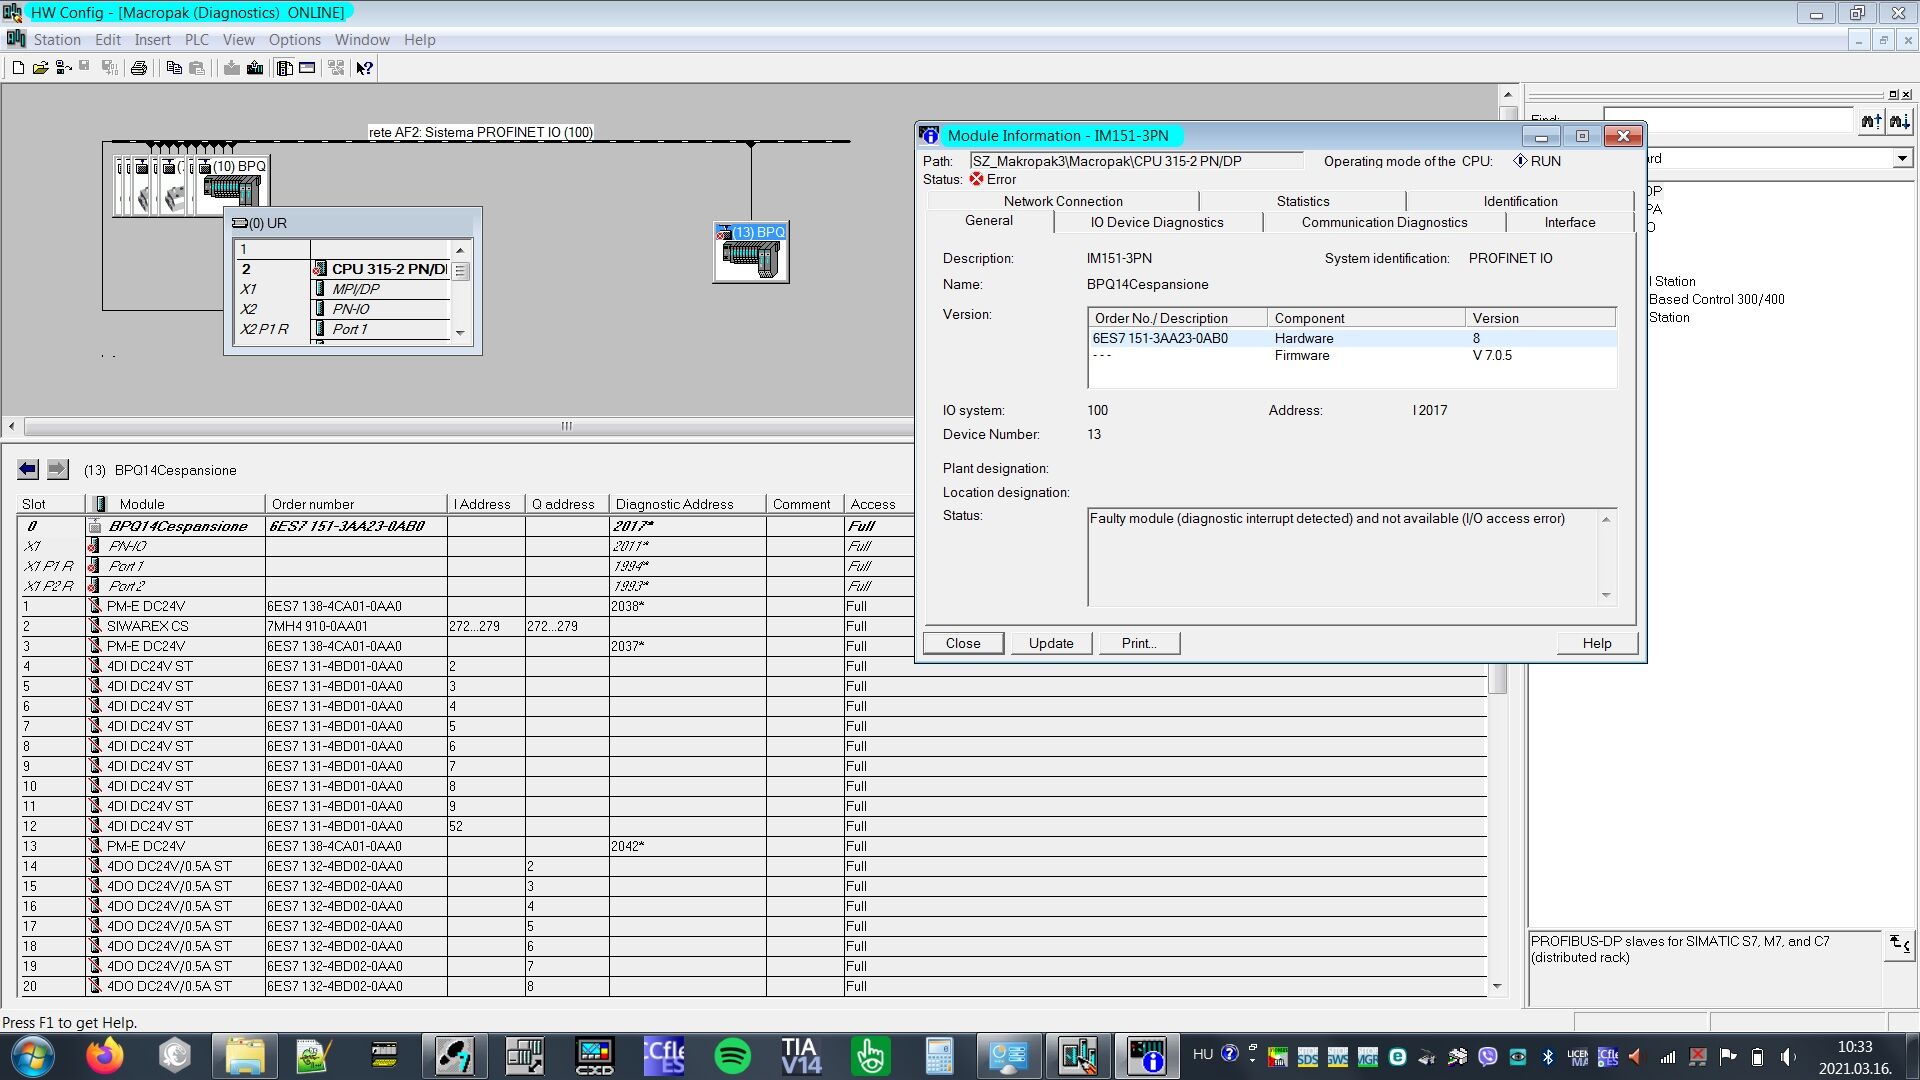Image resolution: width=1920 pixels, height=1080 pixels.
Task: Click the Diagnostic Address column header
Action: click(x=687, y=504)
